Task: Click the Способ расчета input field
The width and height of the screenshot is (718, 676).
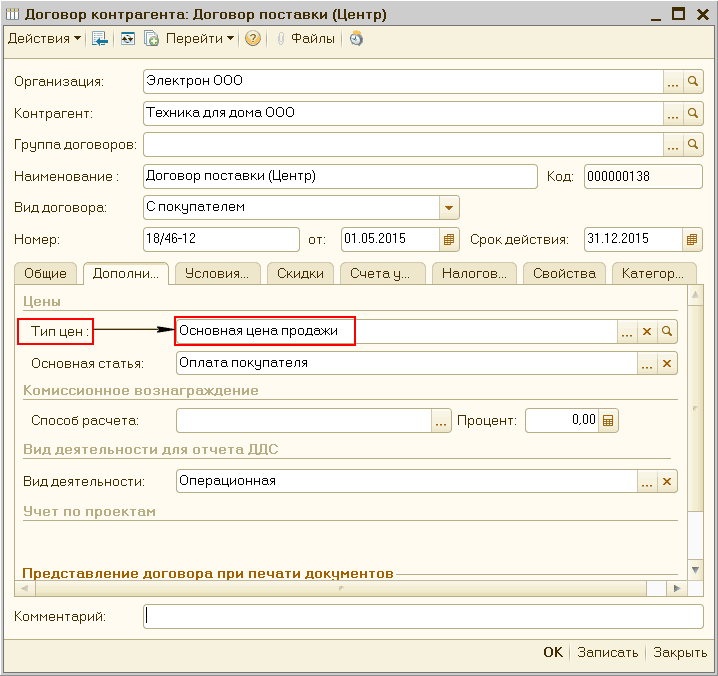Action: tap(304, 421)
